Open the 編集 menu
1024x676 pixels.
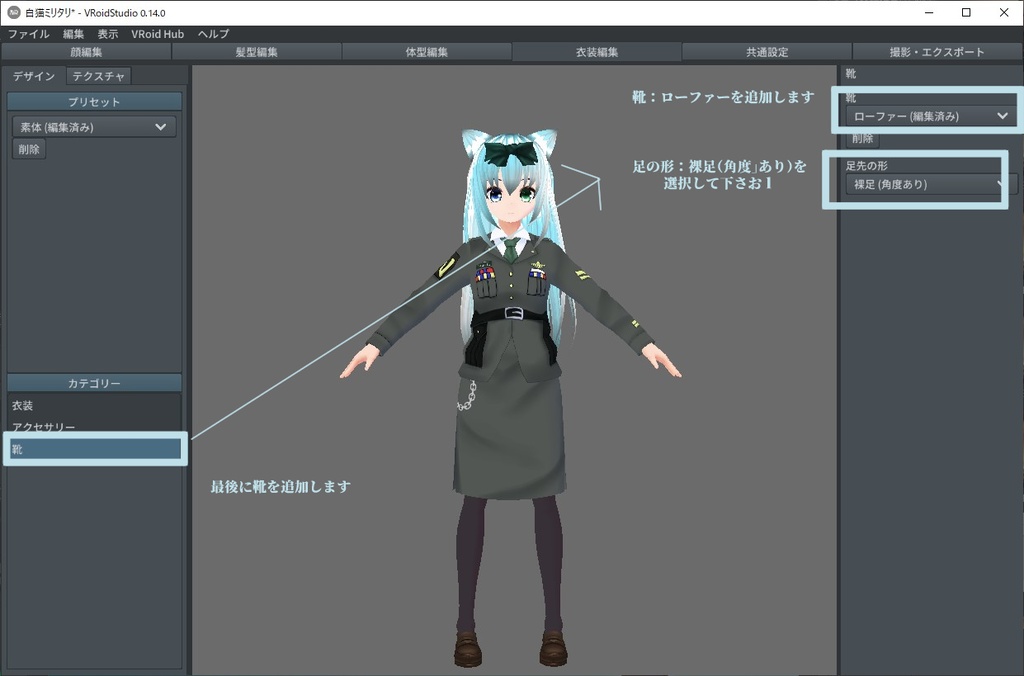(72, 33)
